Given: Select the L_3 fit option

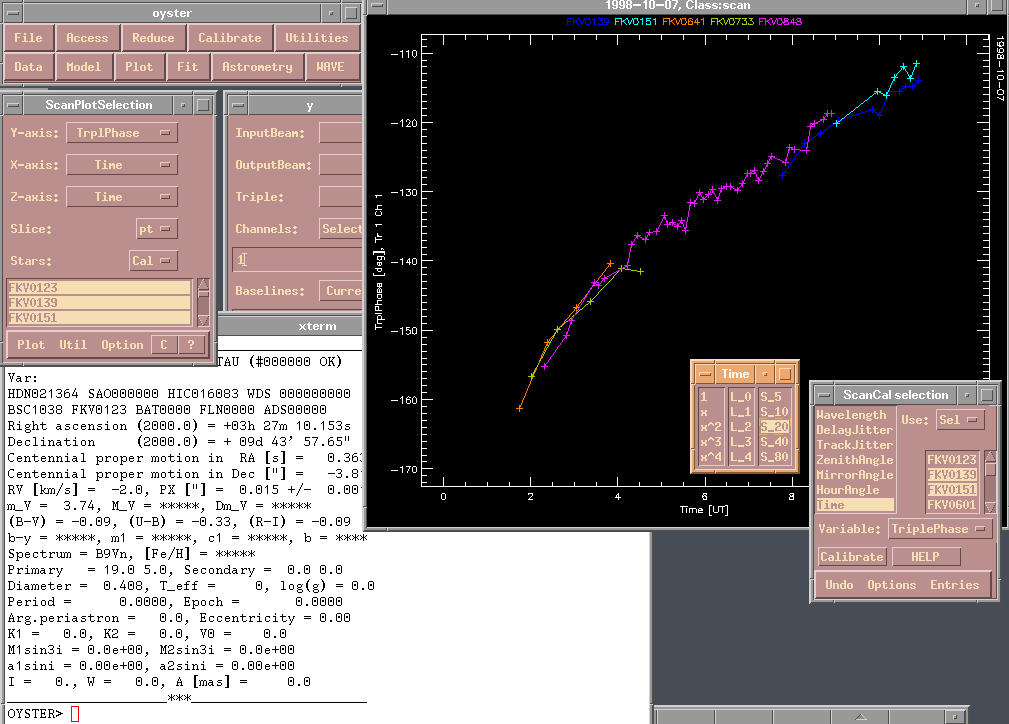Looking at the screenshot, I should [740, 442].
